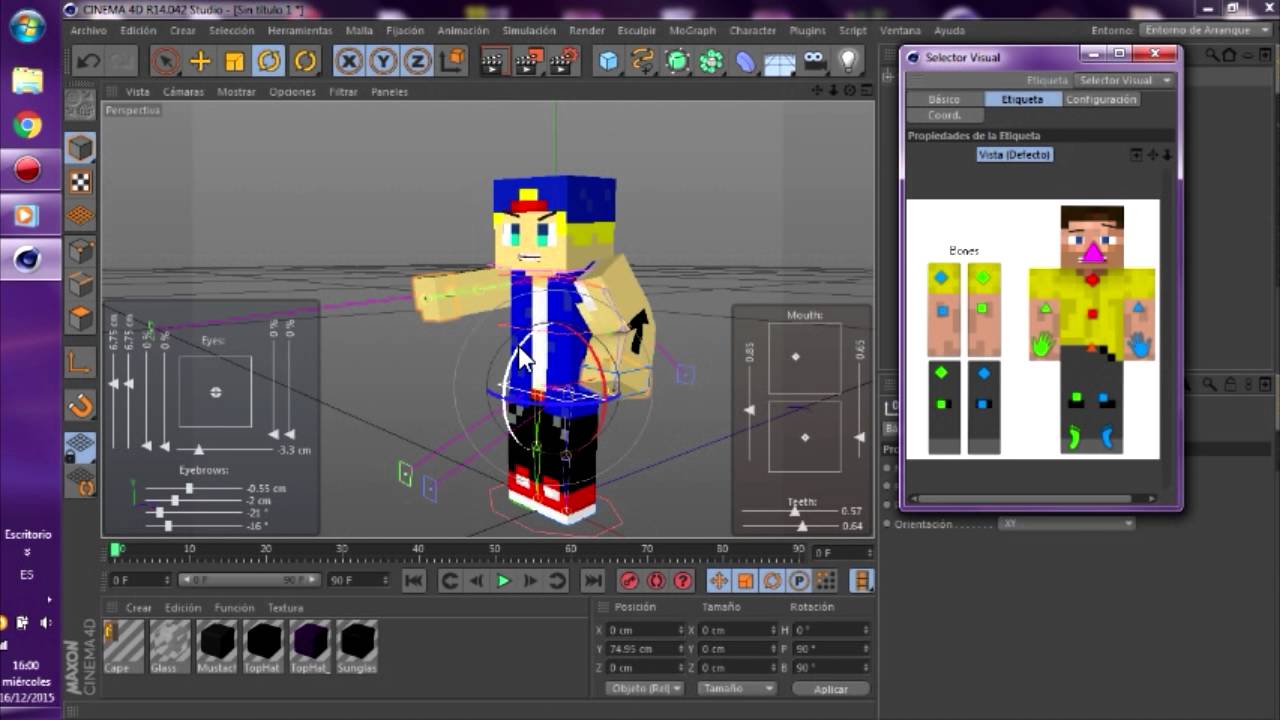This screenshot has width=1280, height=720.
Task: Add a camera object
Action: pos(815,62)
